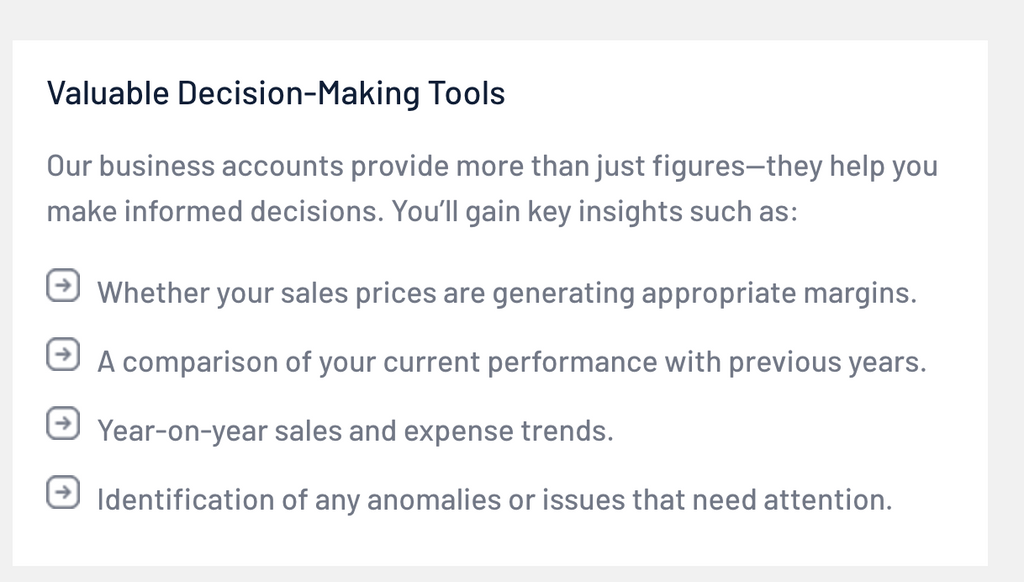
Task: Select the arrow icon beside Year-on-year sales item
Action: [x=62, y=423]
